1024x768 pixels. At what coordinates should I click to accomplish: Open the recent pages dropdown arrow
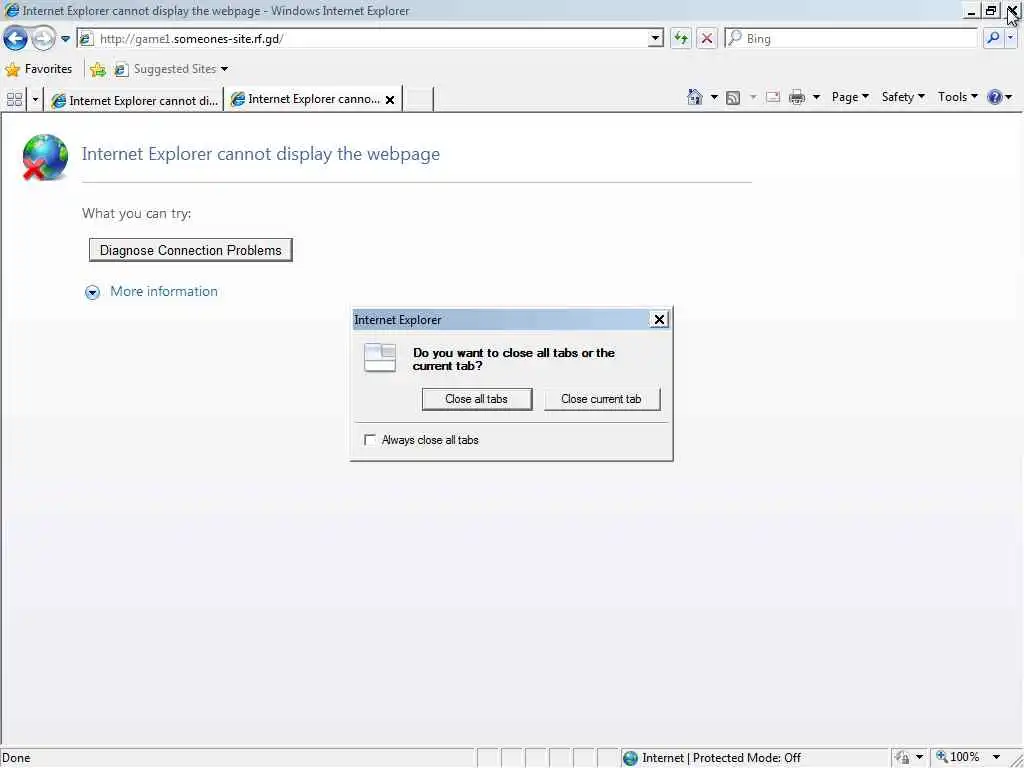[65, 39]
